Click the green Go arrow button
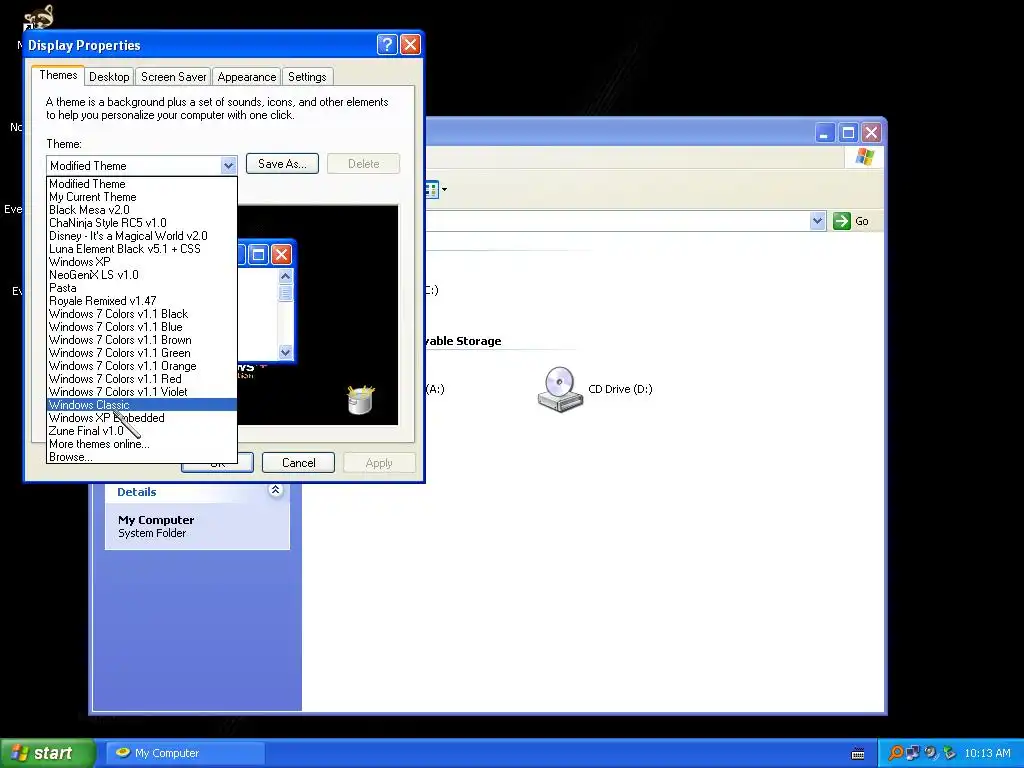The height and width of the screenshot is (768, 1024). tap(842, 221)
